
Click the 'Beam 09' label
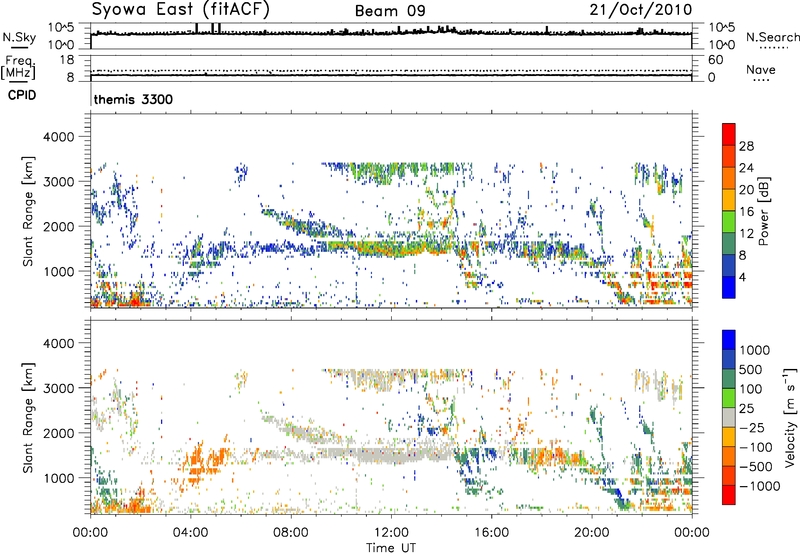tap(390, 11)
